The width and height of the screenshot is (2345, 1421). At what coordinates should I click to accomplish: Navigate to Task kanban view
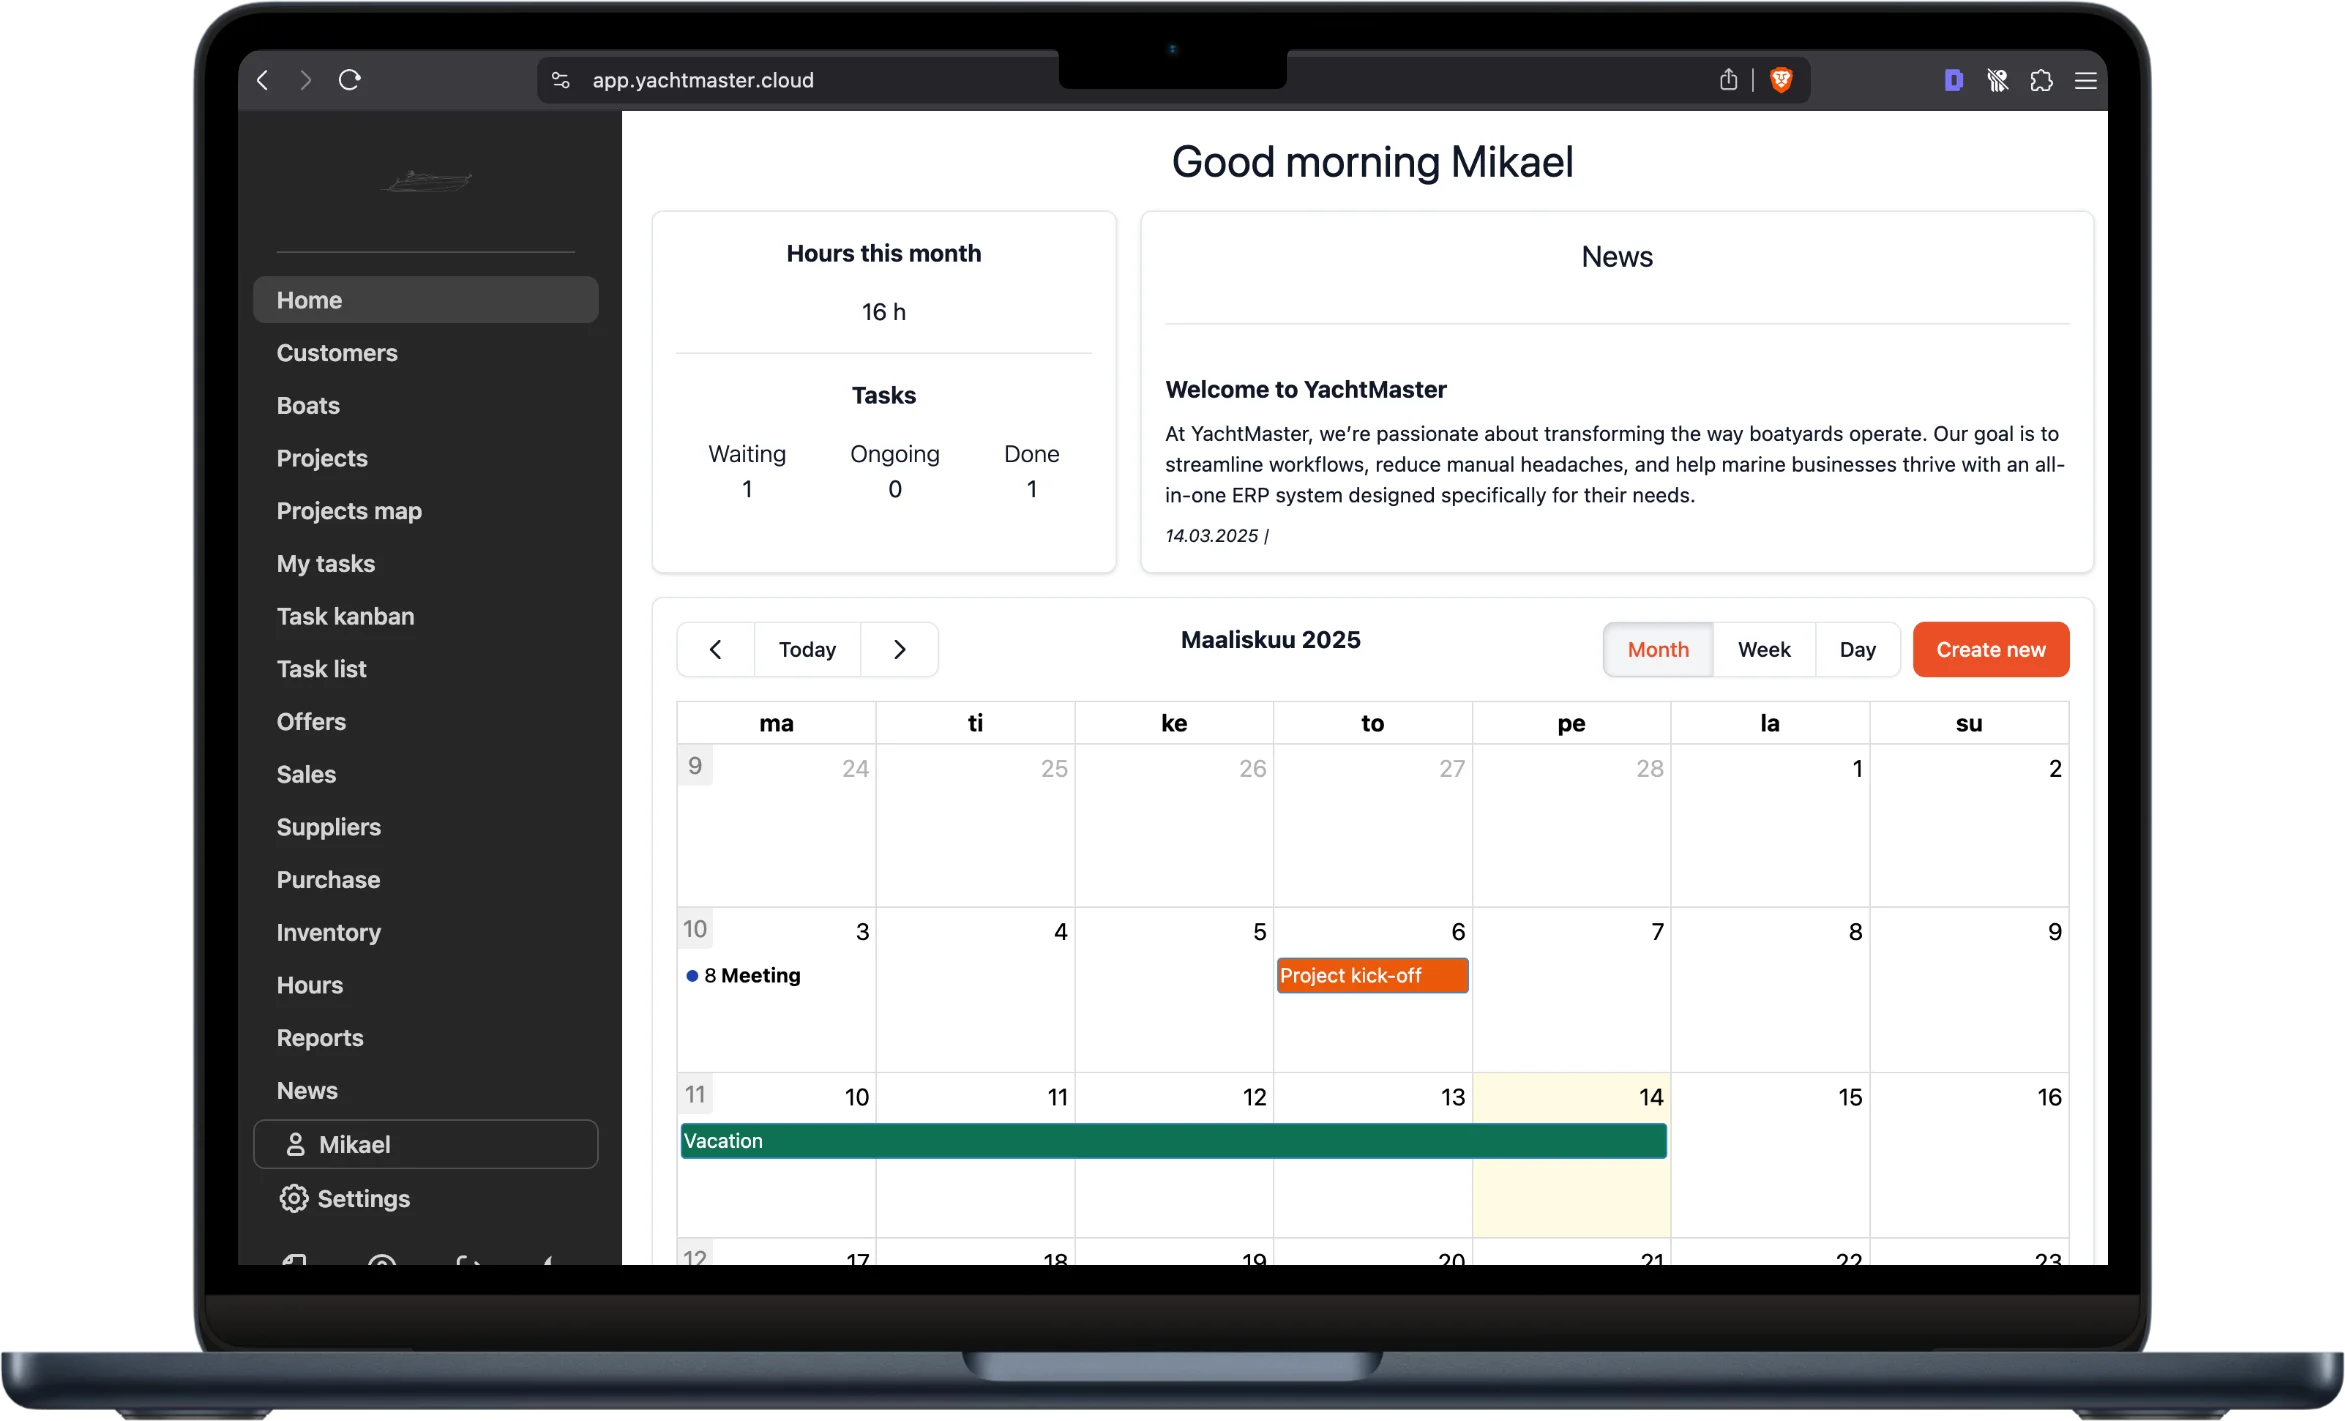(345, 615)
